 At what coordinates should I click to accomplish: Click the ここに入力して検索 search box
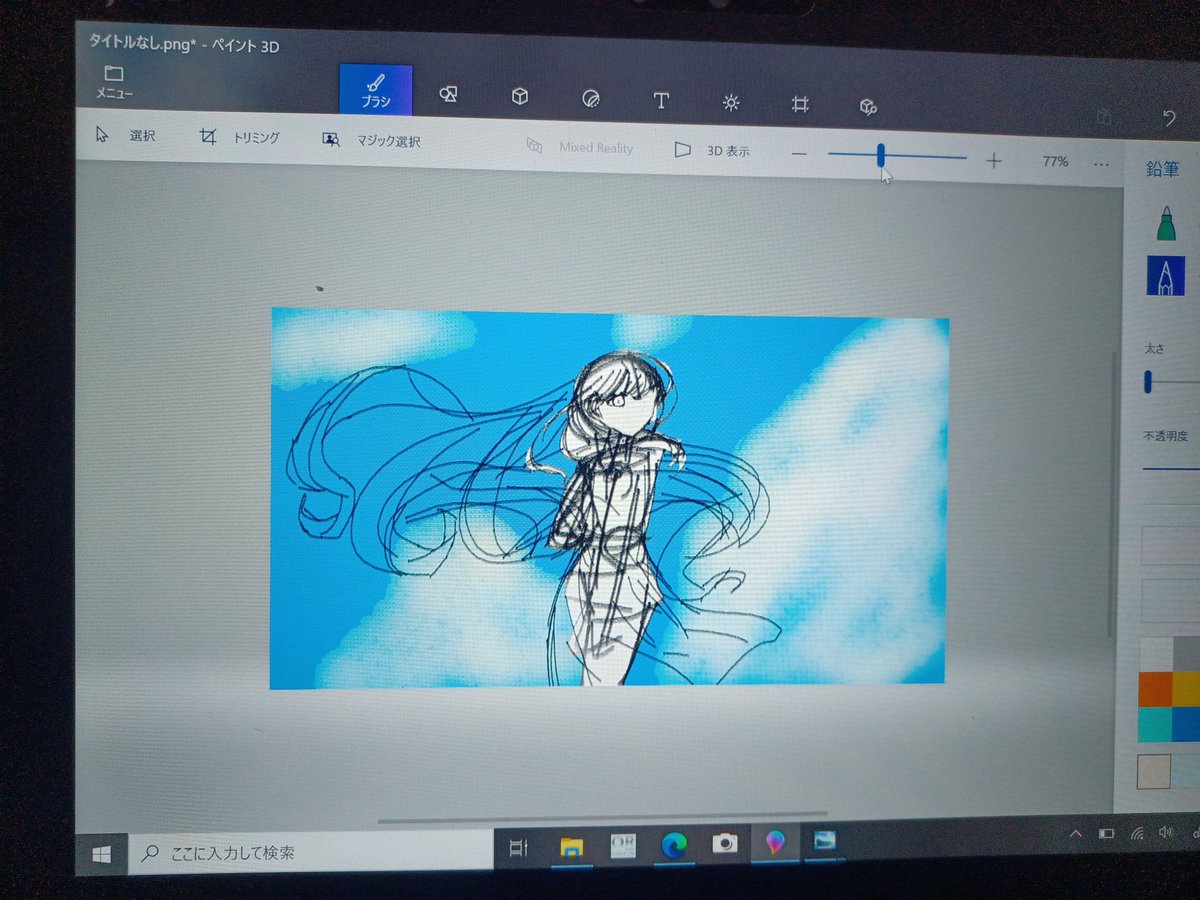click(x=310, y=852)
